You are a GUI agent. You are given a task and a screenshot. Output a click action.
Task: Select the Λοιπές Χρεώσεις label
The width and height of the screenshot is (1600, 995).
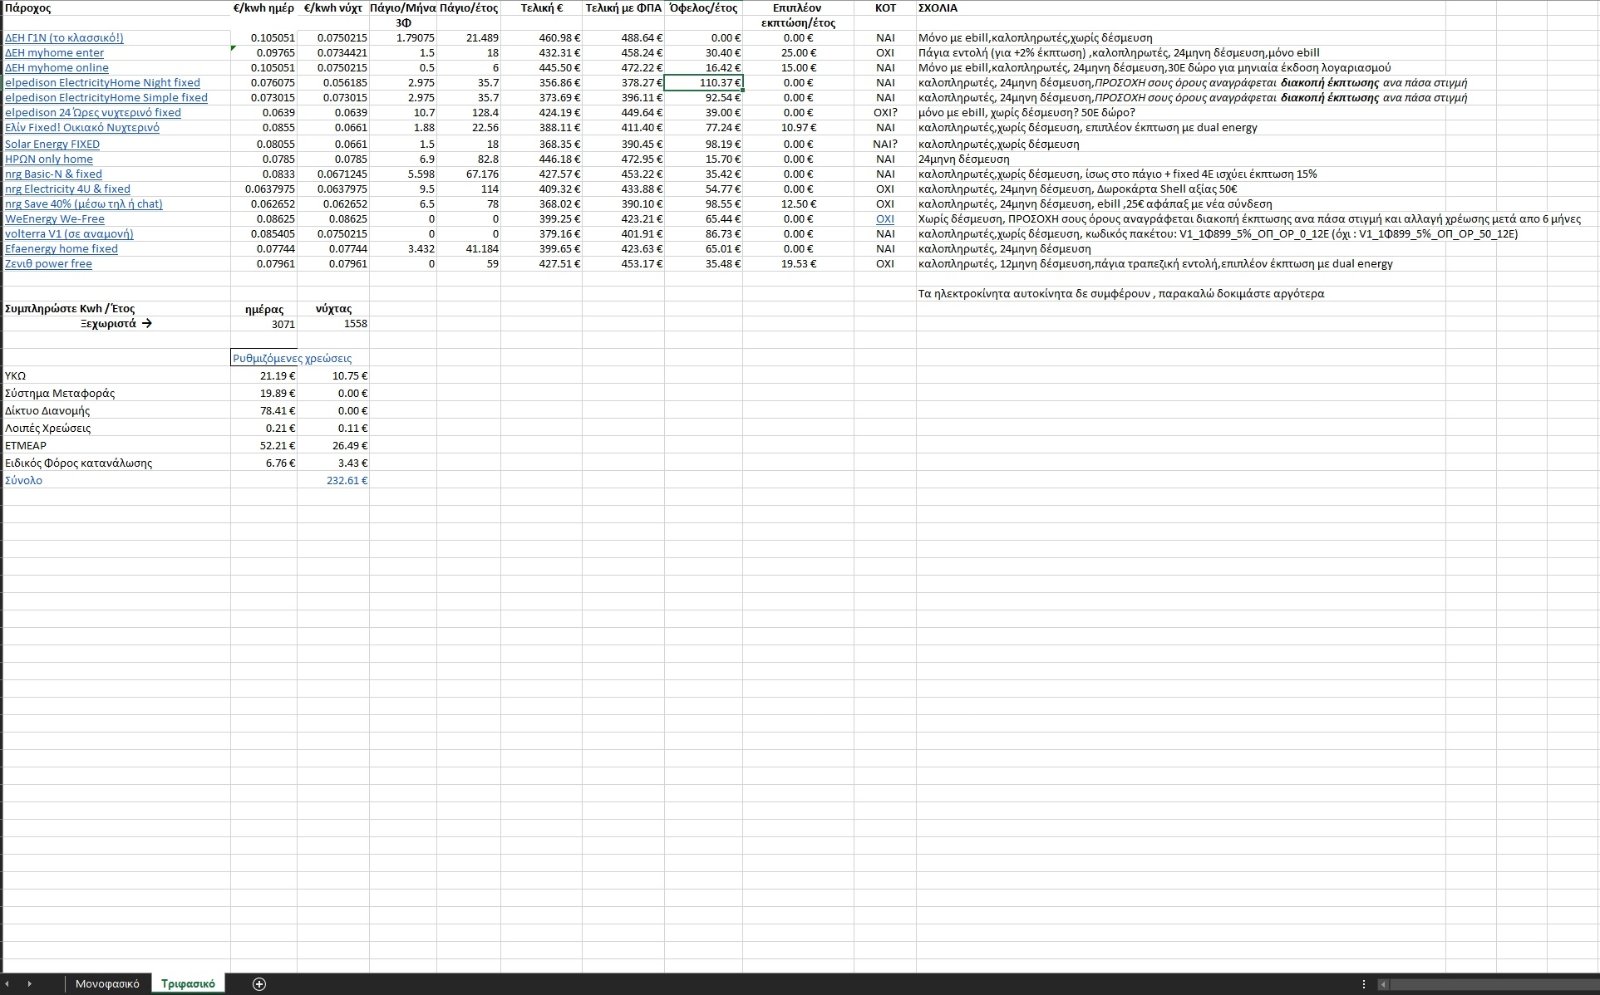tap(115, 428)
